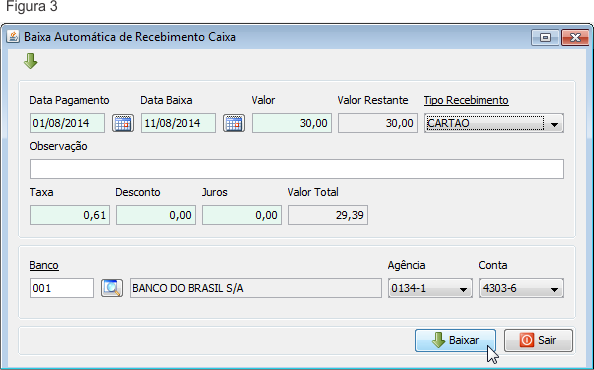Screen dimensions: 594x370
Task: Click the Data Pagamento date field
Action: click(x=67, y=123)
